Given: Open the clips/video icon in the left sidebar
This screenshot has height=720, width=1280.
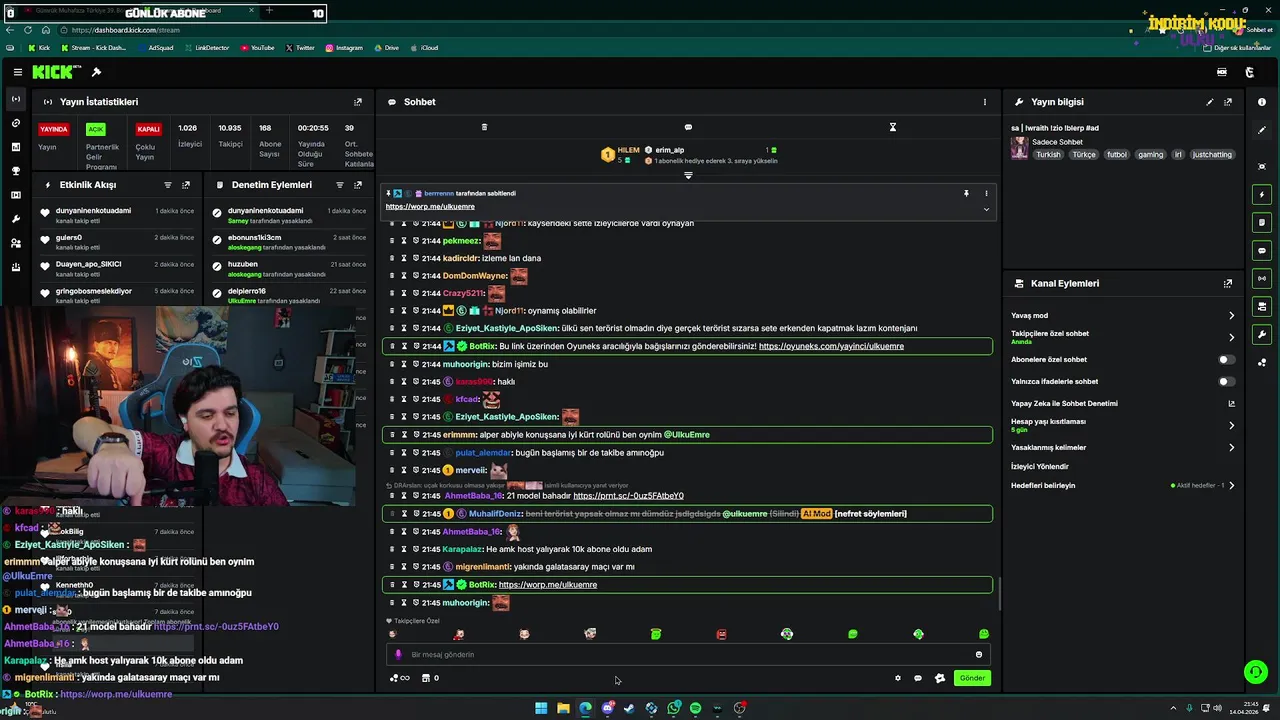Looking at the screenshot, I should [15, 195].
